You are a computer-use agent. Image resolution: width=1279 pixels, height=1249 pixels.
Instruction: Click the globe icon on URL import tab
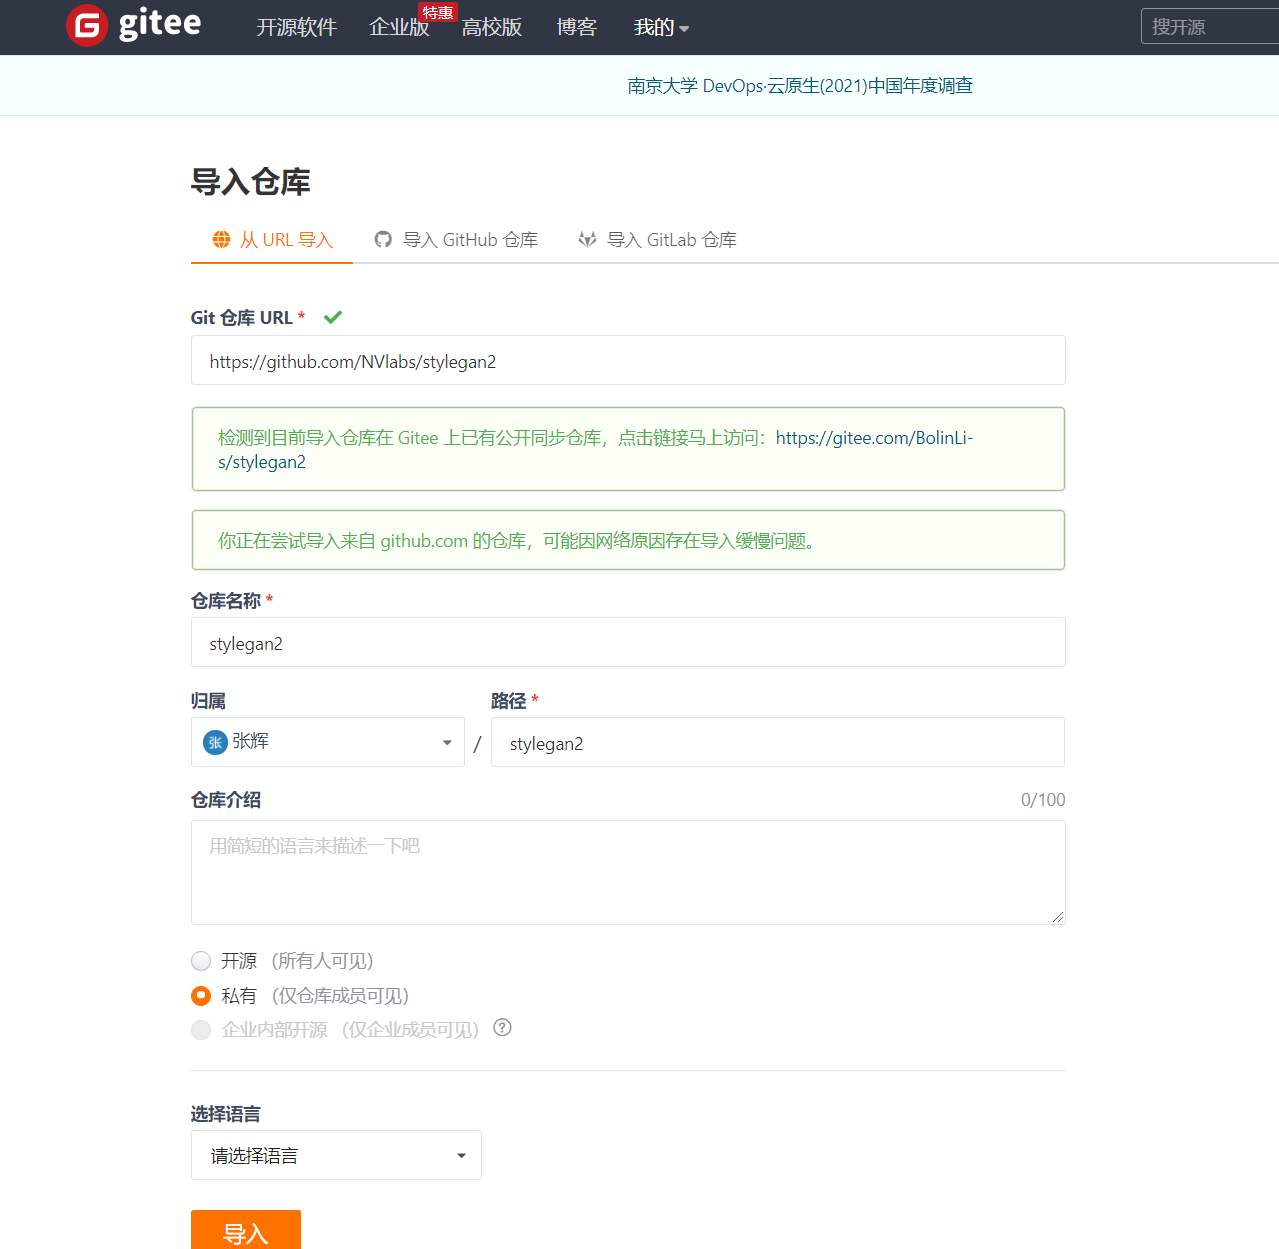click(221, 239)
